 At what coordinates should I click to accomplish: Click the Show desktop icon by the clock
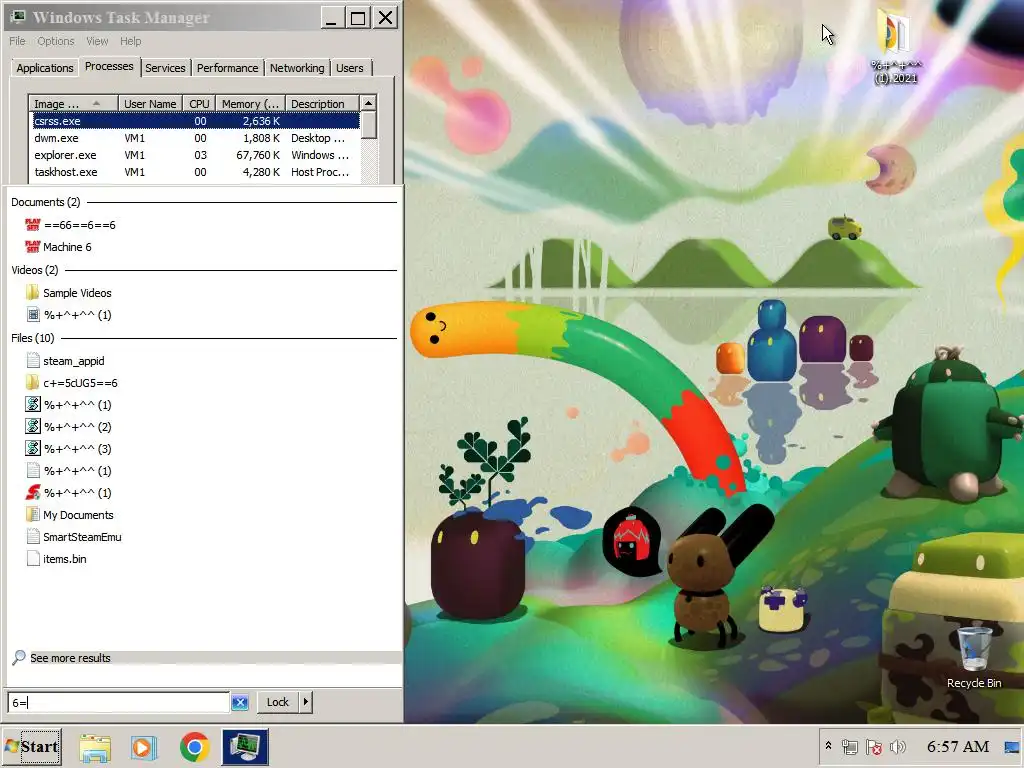(1012, 746)
